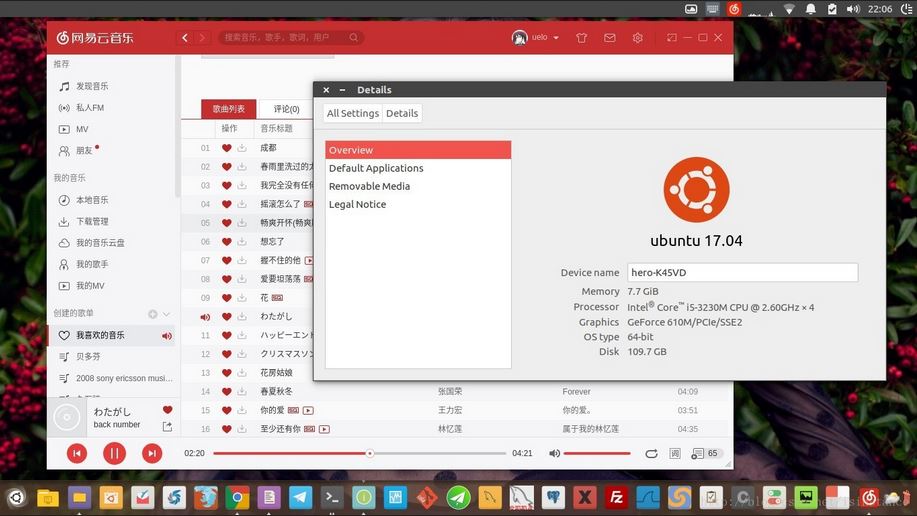Image resolution: width=917 pixels, height=516 pixels.
Task: Open the play queue with 65 songs
Action: [x=706, y=453]
